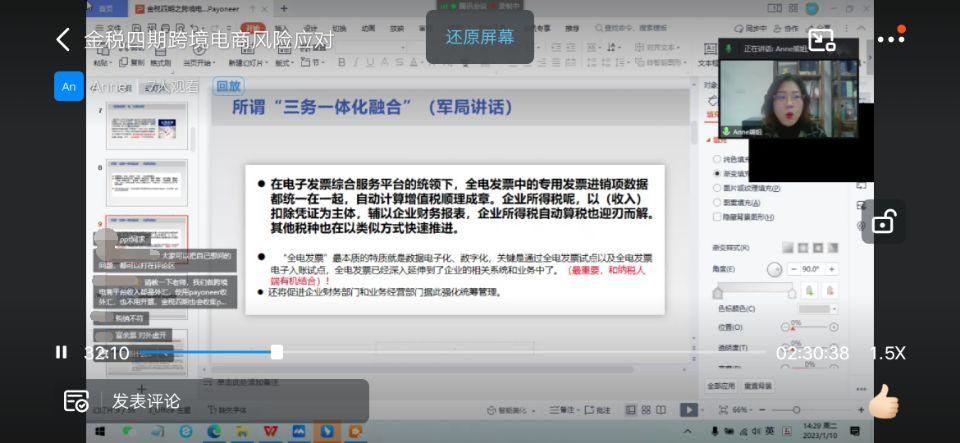Screen dimensions: 960x443
Task: Click the 90.0° angle value field
Action: click(812, 269)
